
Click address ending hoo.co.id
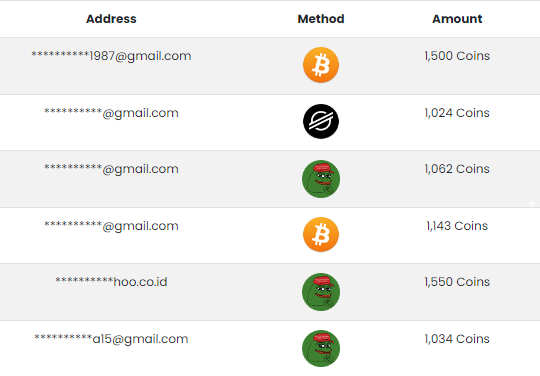click(111, 282)
